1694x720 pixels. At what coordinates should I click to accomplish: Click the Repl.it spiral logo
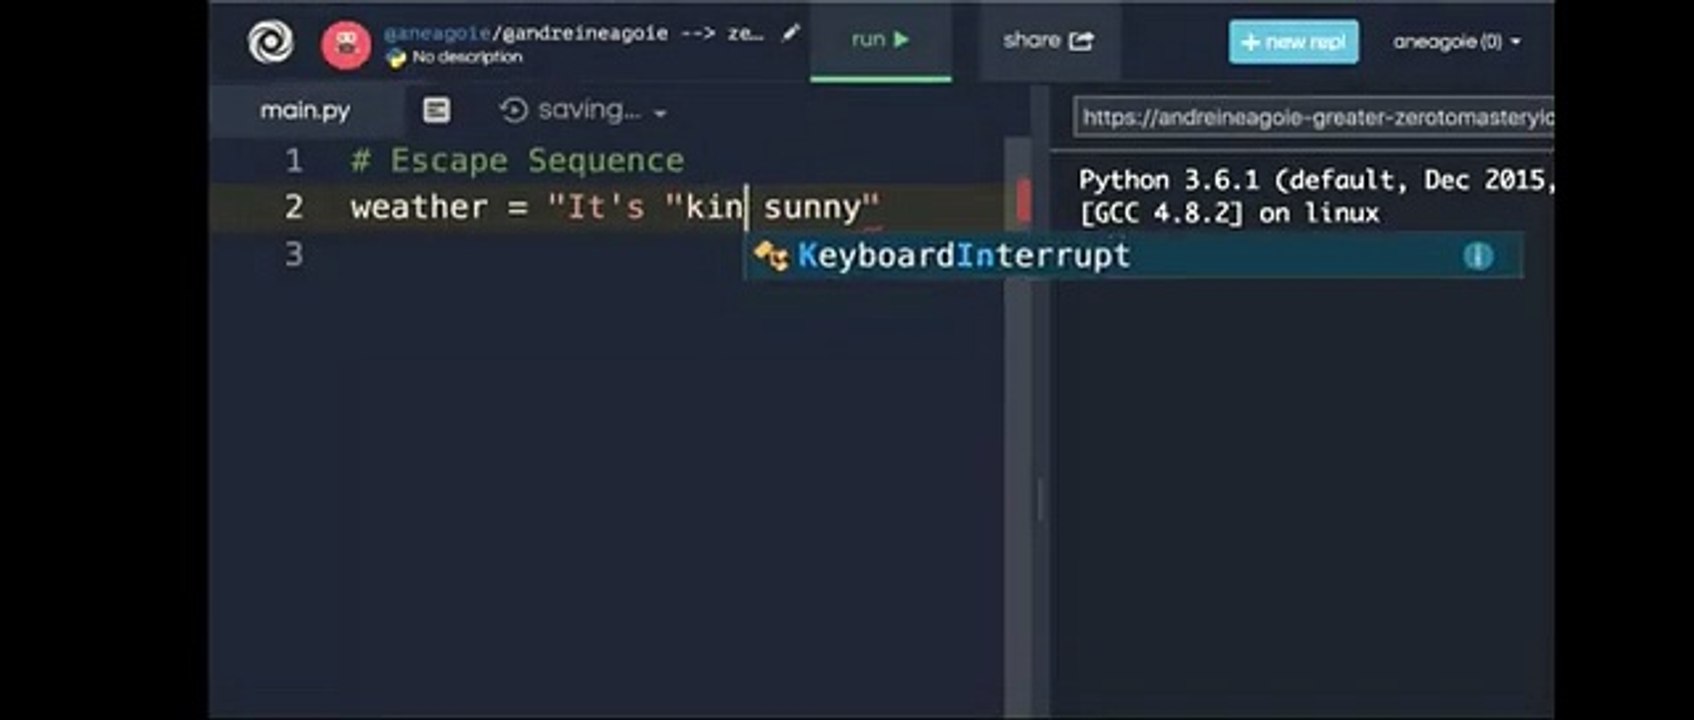tap(270, 42)
